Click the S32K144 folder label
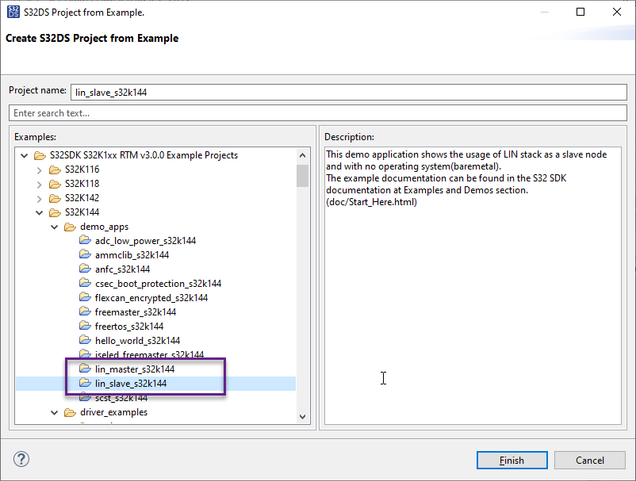This screenshot has height=481, width=636. click(x=82, y=212)
